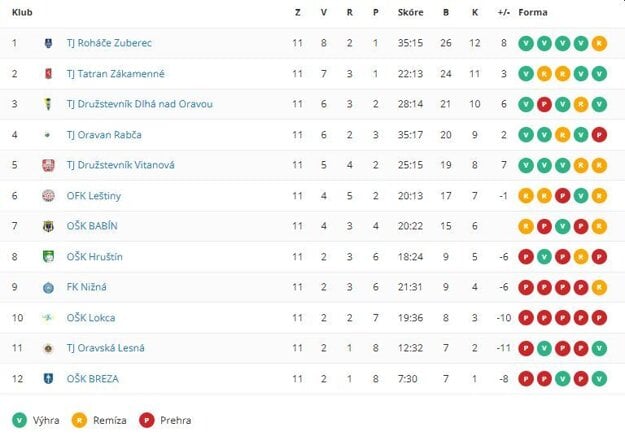The image size is (625, 436).
Task: Click the red Prehra legend icon
Action: (144, 420)
